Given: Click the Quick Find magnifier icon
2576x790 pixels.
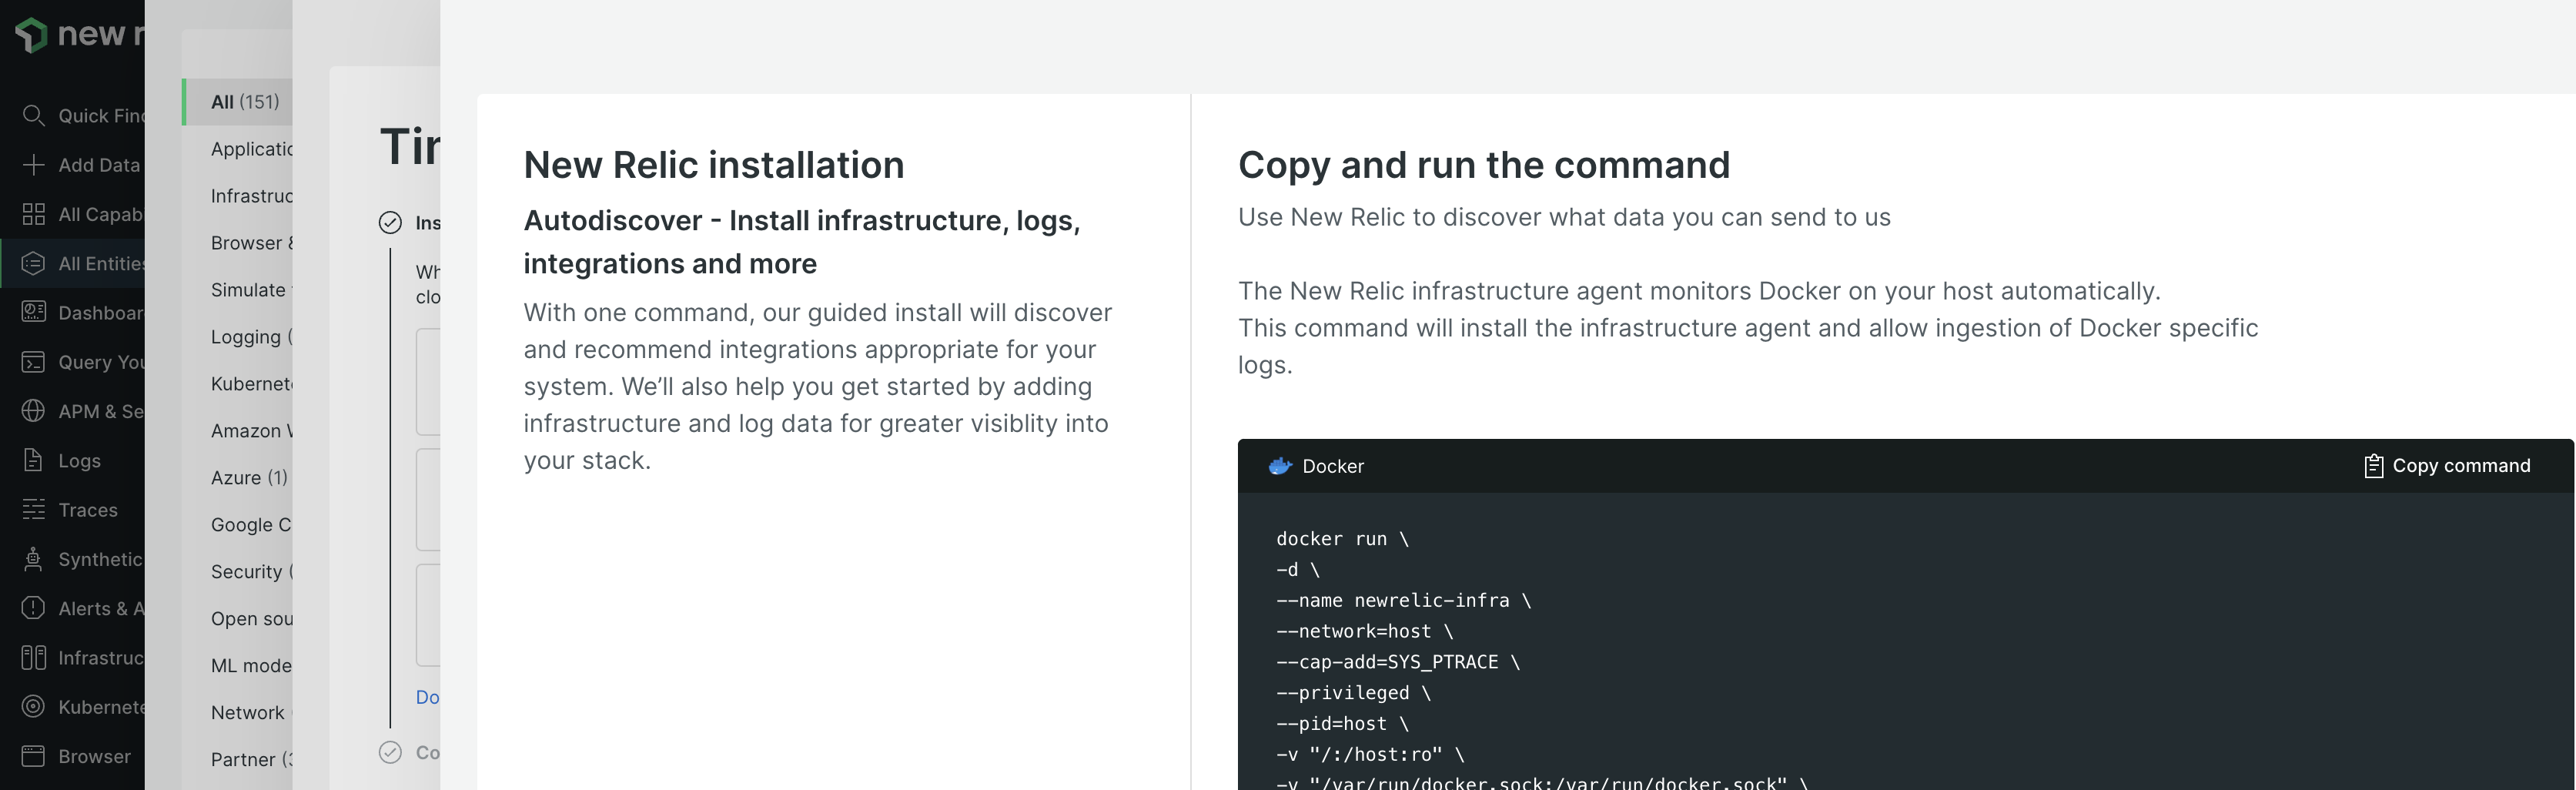Looking at the screenshot, I should (x=33, y=116).
